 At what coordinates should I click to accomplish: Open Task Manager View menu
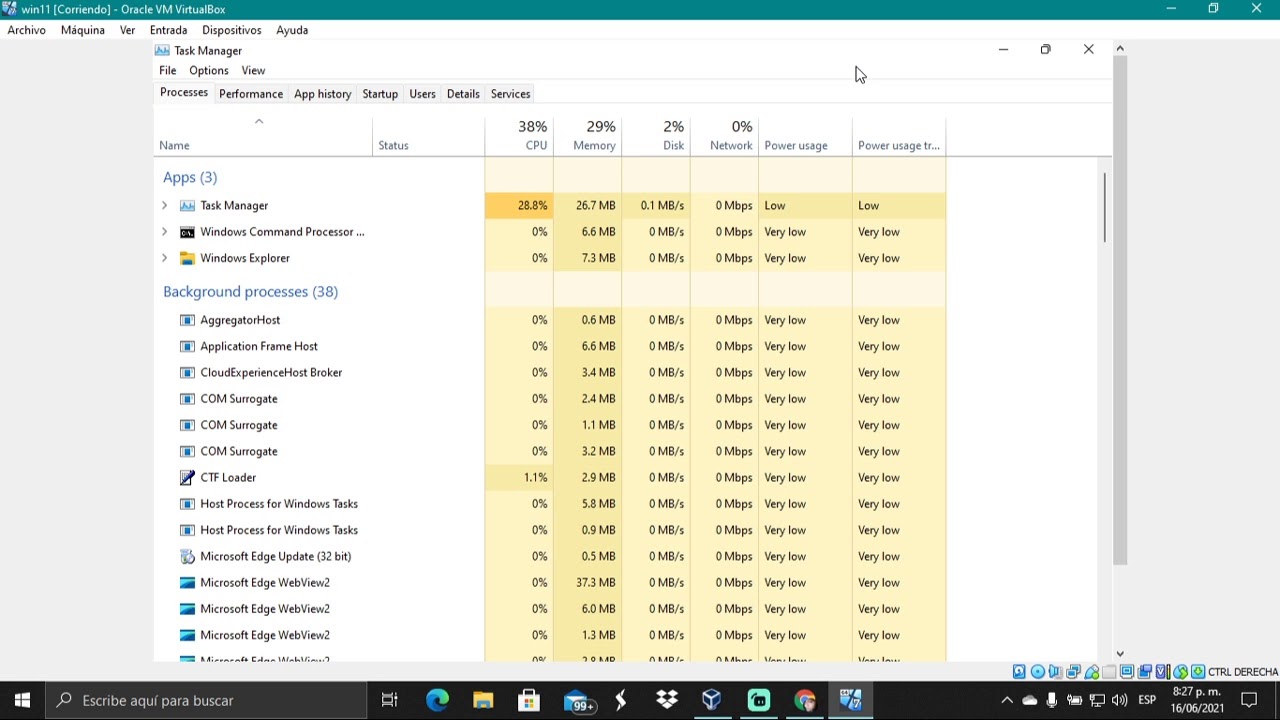[253, 70]
